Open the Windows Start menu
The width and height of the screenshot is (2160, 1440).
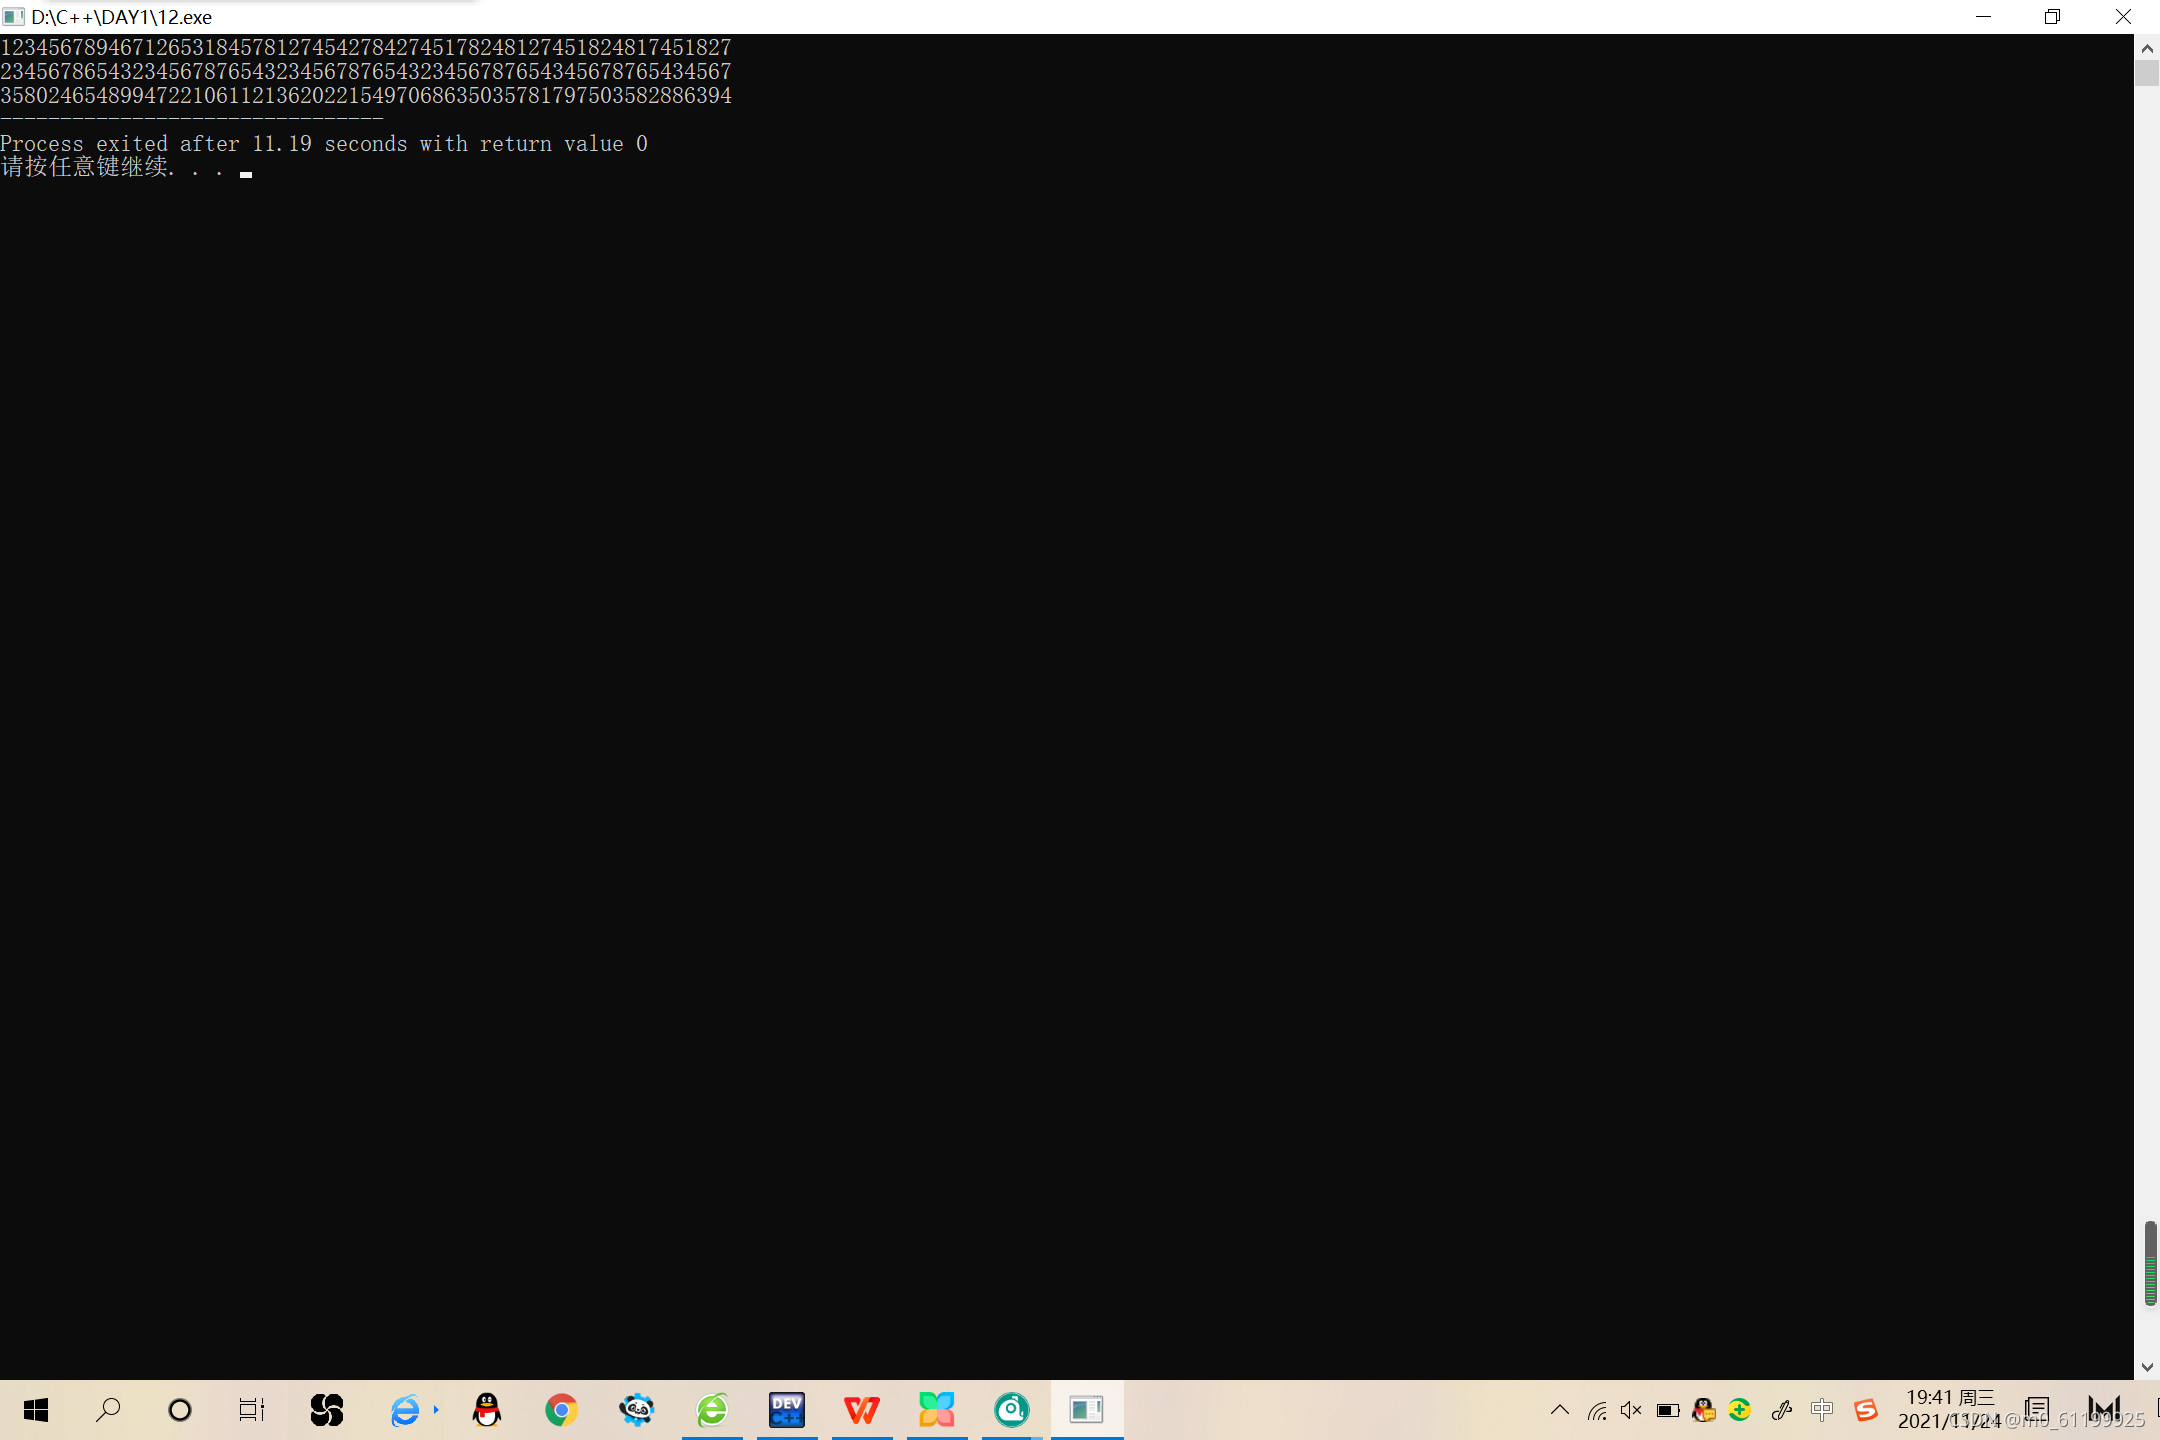coord(36,1410)
